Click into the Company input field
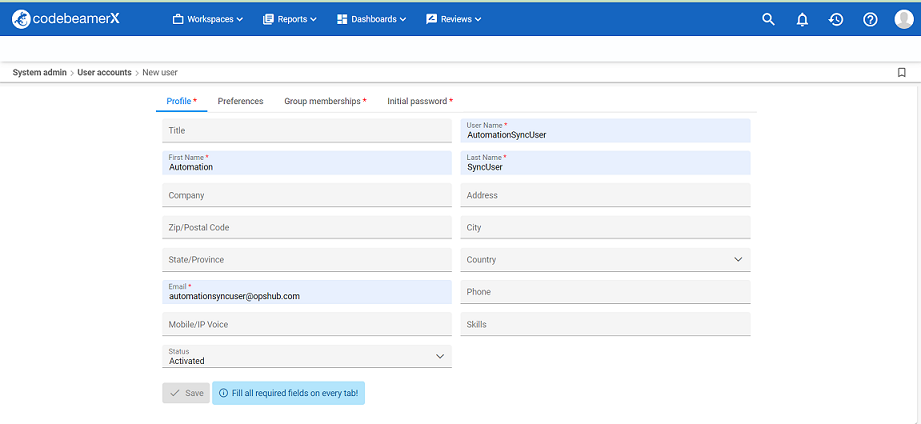This screenshot has width=921, height=424. [x=306, y=195]
